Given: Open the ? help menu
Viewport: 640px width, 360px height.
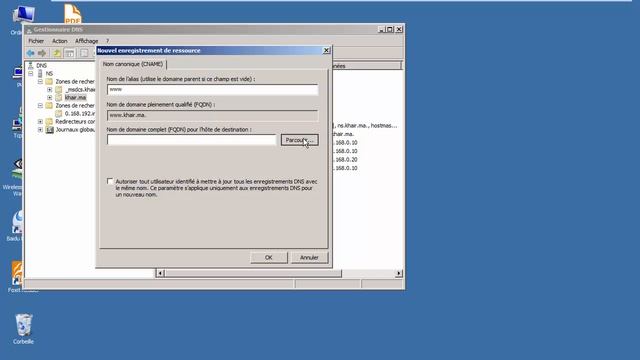Looking at the screenshot, I should click(x=107, y=41).
